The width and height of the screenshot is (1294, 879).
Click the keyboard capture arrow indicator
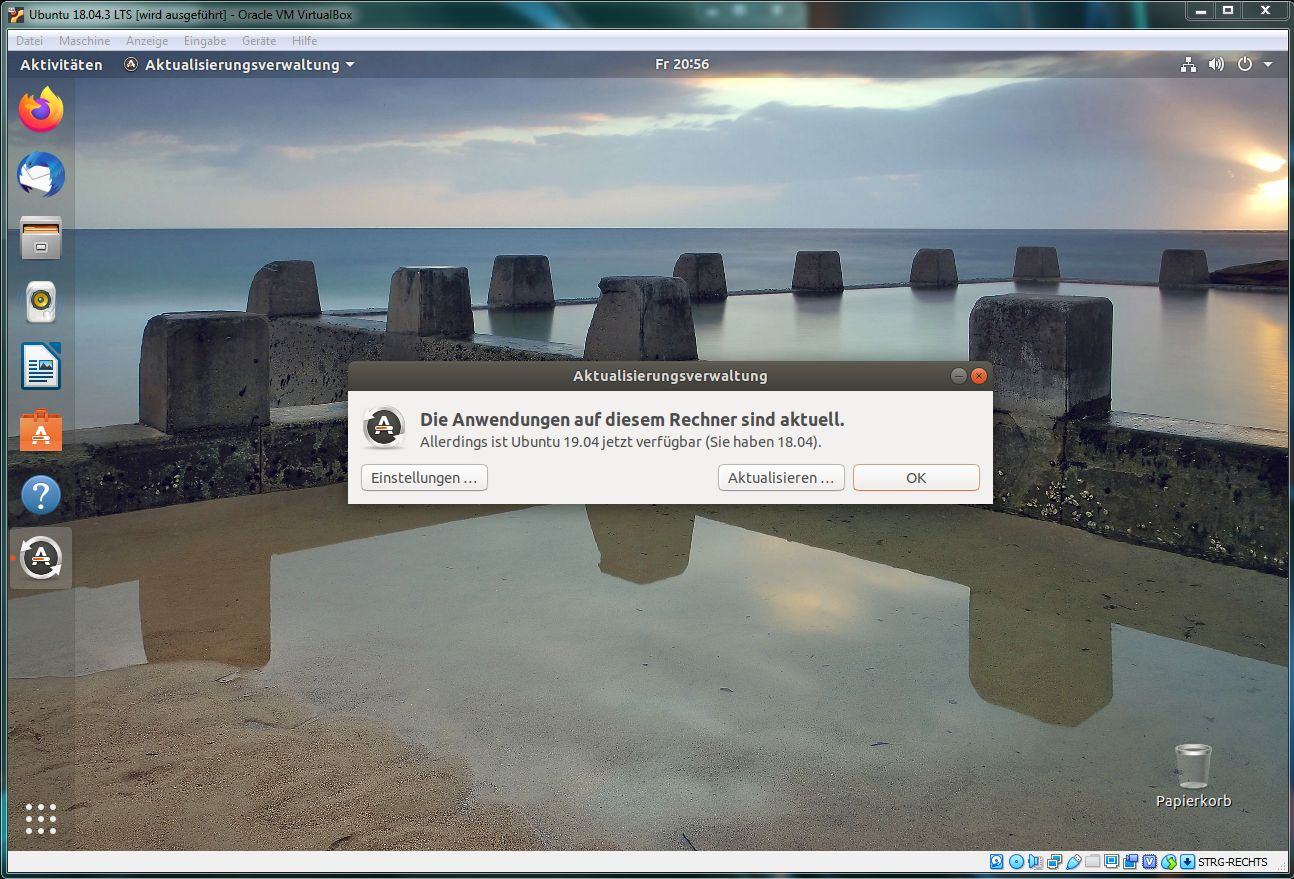[1188, 862]
